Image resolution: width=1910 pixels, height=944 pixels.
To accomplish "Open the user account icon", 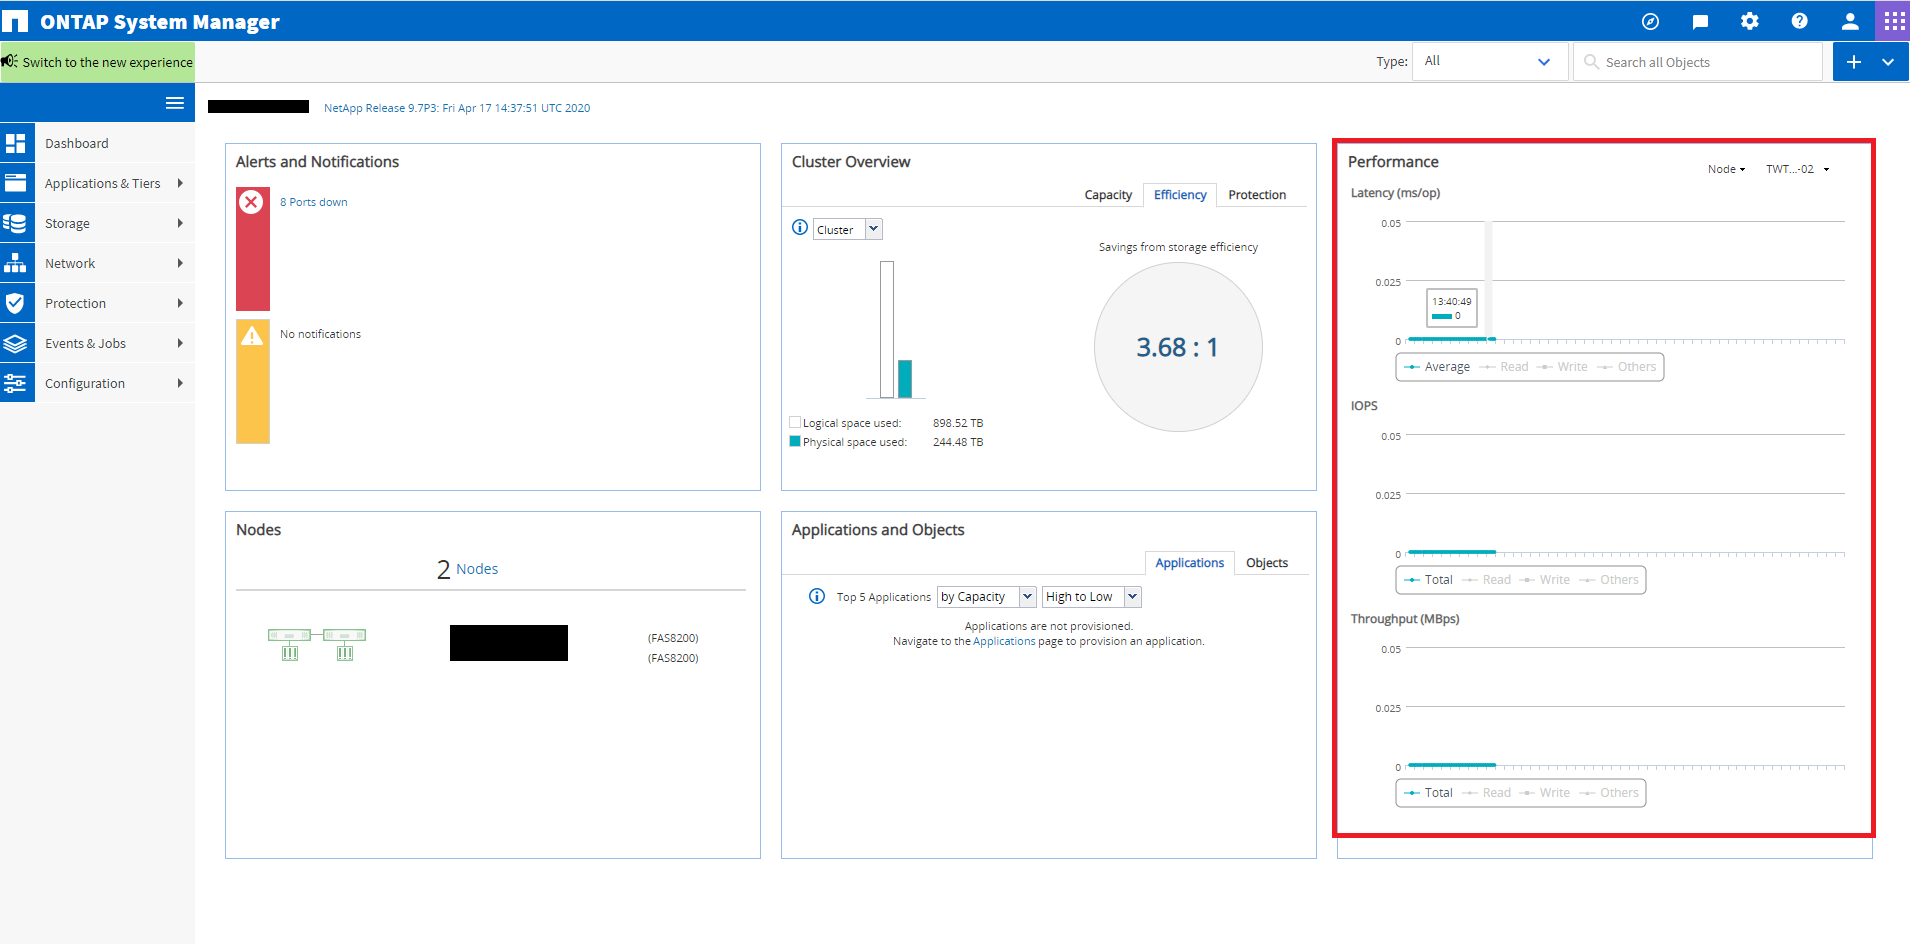I will click(x=1849, y=21).
